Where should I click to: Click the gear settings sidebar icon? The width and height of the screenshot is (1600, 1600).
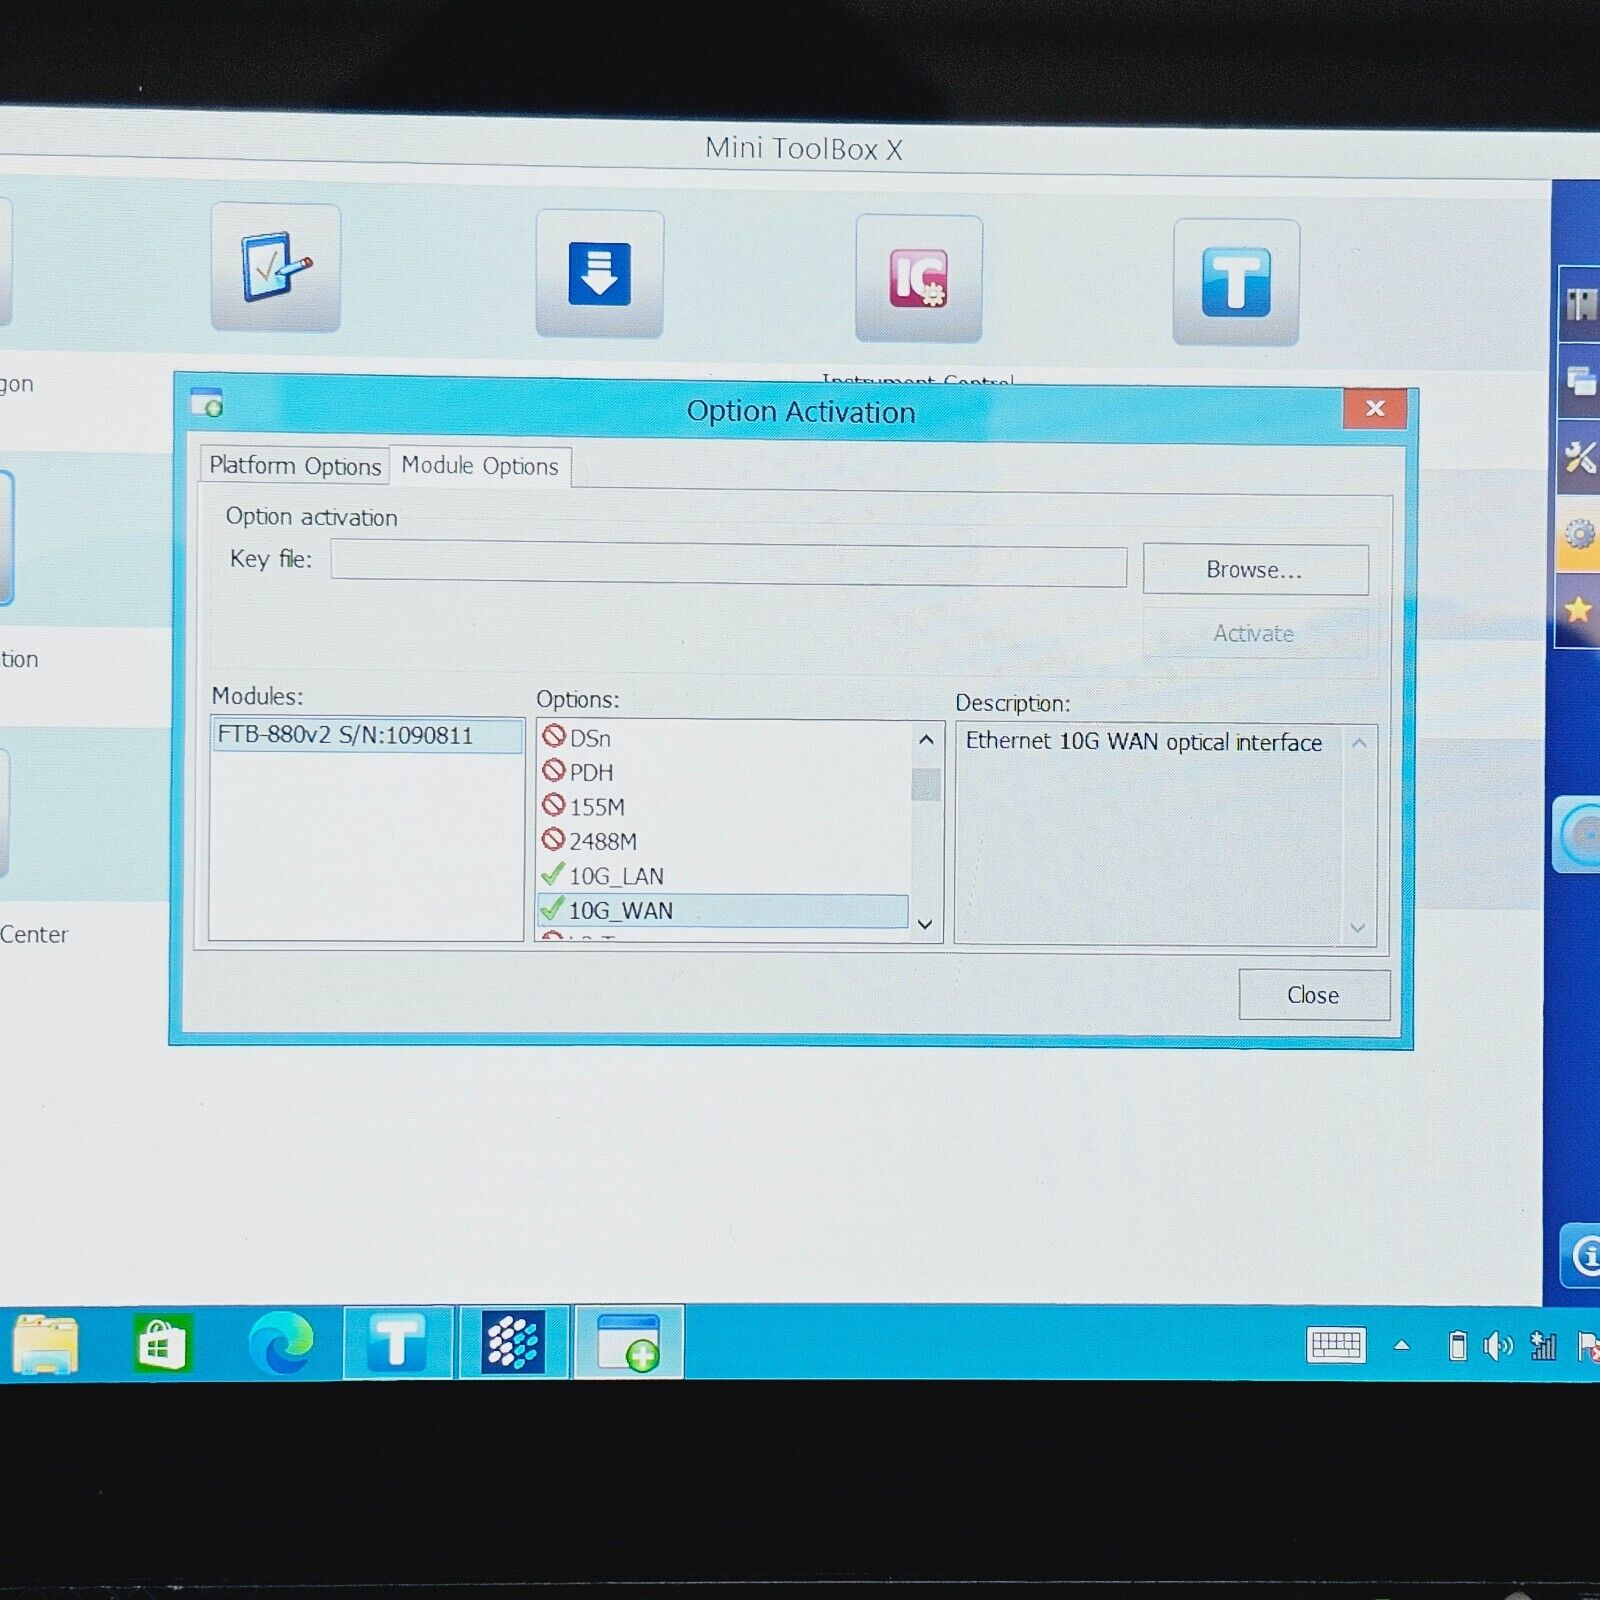[x=1579, y=534]
